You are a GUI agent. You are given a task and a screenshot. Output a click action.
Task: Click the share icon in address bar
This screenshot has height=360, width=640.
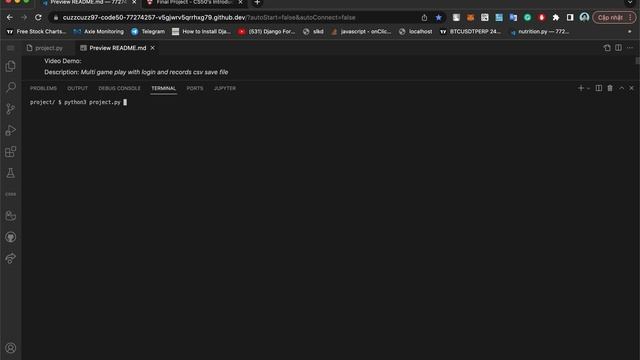pos(424,18)
